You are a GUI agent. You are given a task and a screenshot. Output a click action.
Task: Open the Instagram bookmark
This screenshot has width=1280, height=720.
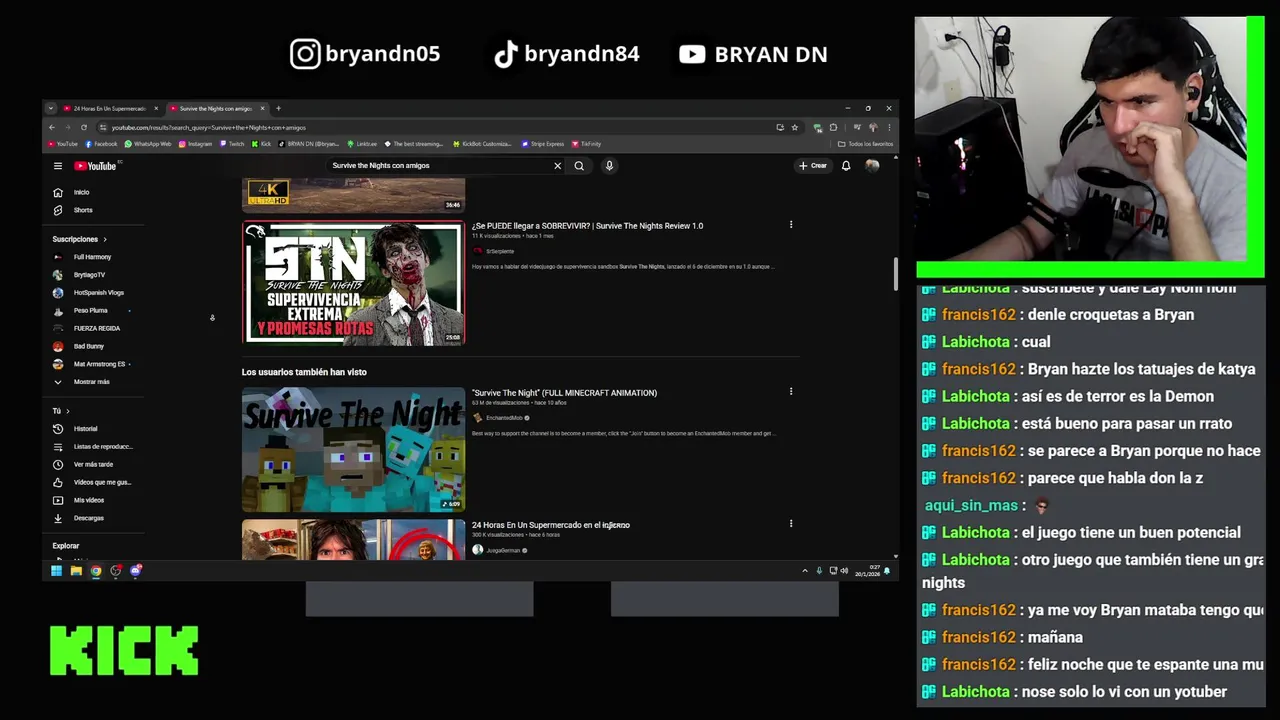196,144
